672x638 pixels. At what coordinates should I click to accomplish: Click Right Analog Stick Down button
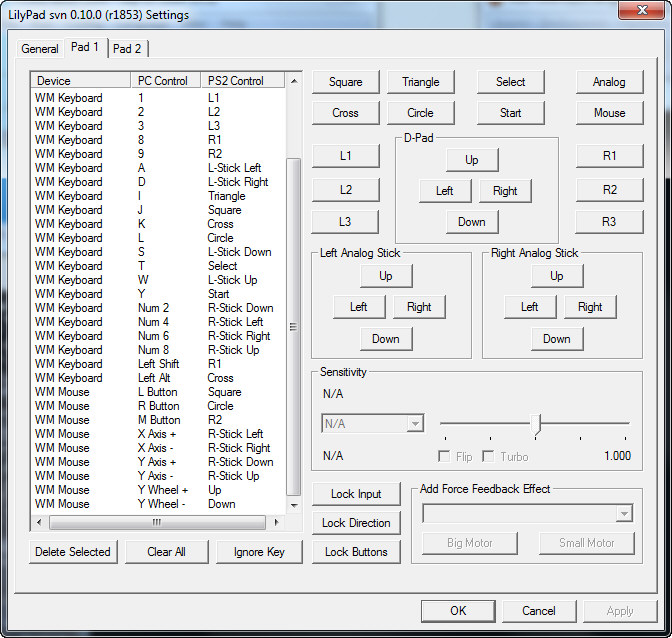(x=557, y=339)
